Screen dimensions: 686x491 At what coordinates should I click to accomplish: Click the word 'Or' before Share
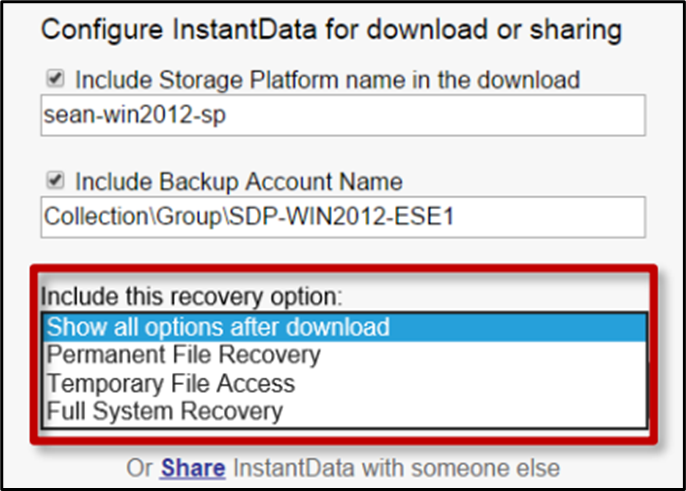pos(139,468)
